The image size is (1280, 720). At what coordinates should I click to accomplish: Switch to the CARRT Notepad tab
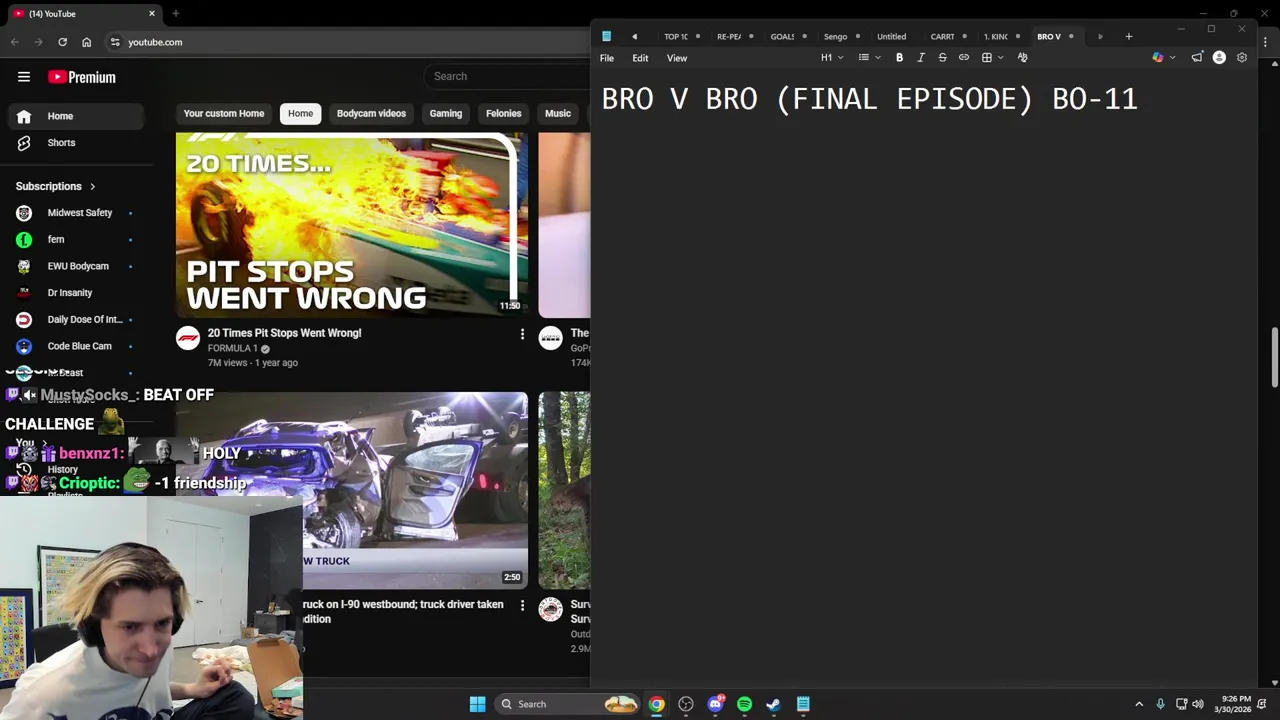tap(942, 37)
